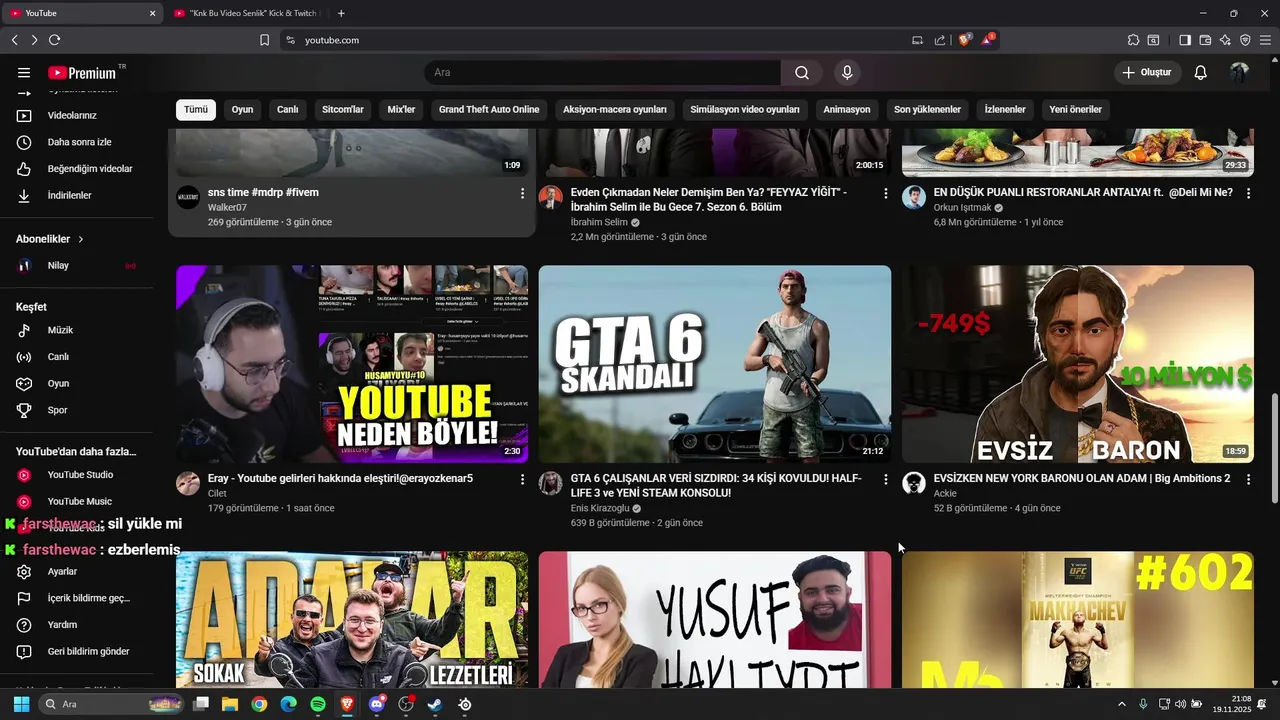
Task: Open Steam from the Windows taskbar
Action: 435,704
